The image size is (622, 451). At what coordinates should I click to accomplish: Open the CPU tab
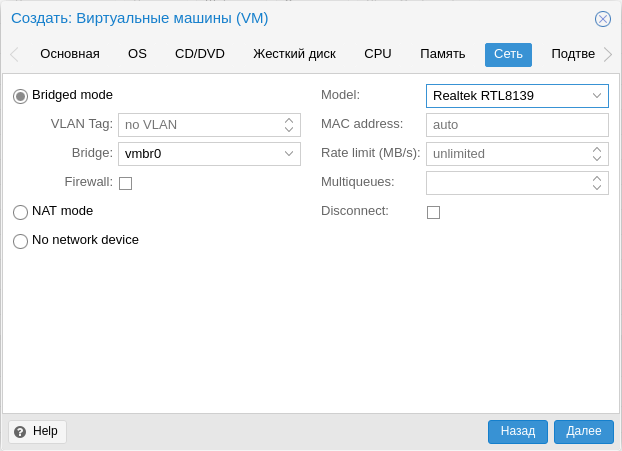pyautogui.click(x=378, y=54)
